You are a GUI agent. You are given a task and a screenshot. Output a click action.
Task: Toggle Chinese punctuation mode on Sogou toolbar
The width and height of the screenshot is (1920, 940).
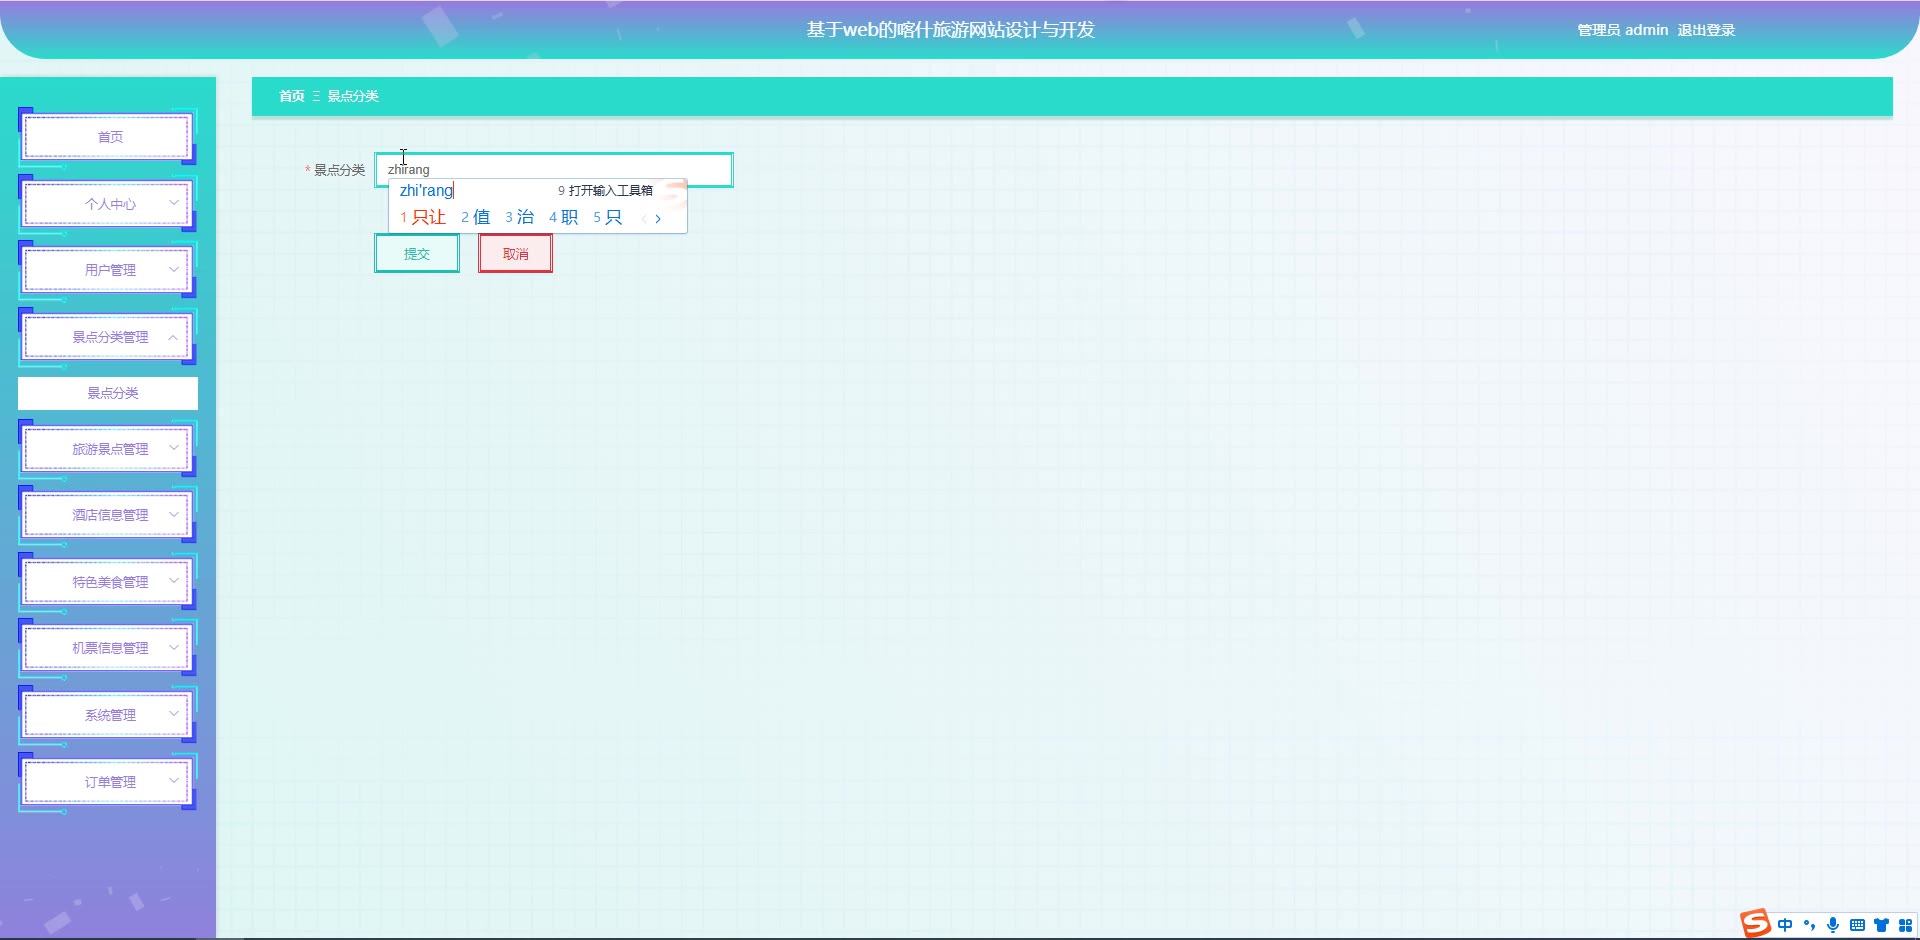[1809, 925]
